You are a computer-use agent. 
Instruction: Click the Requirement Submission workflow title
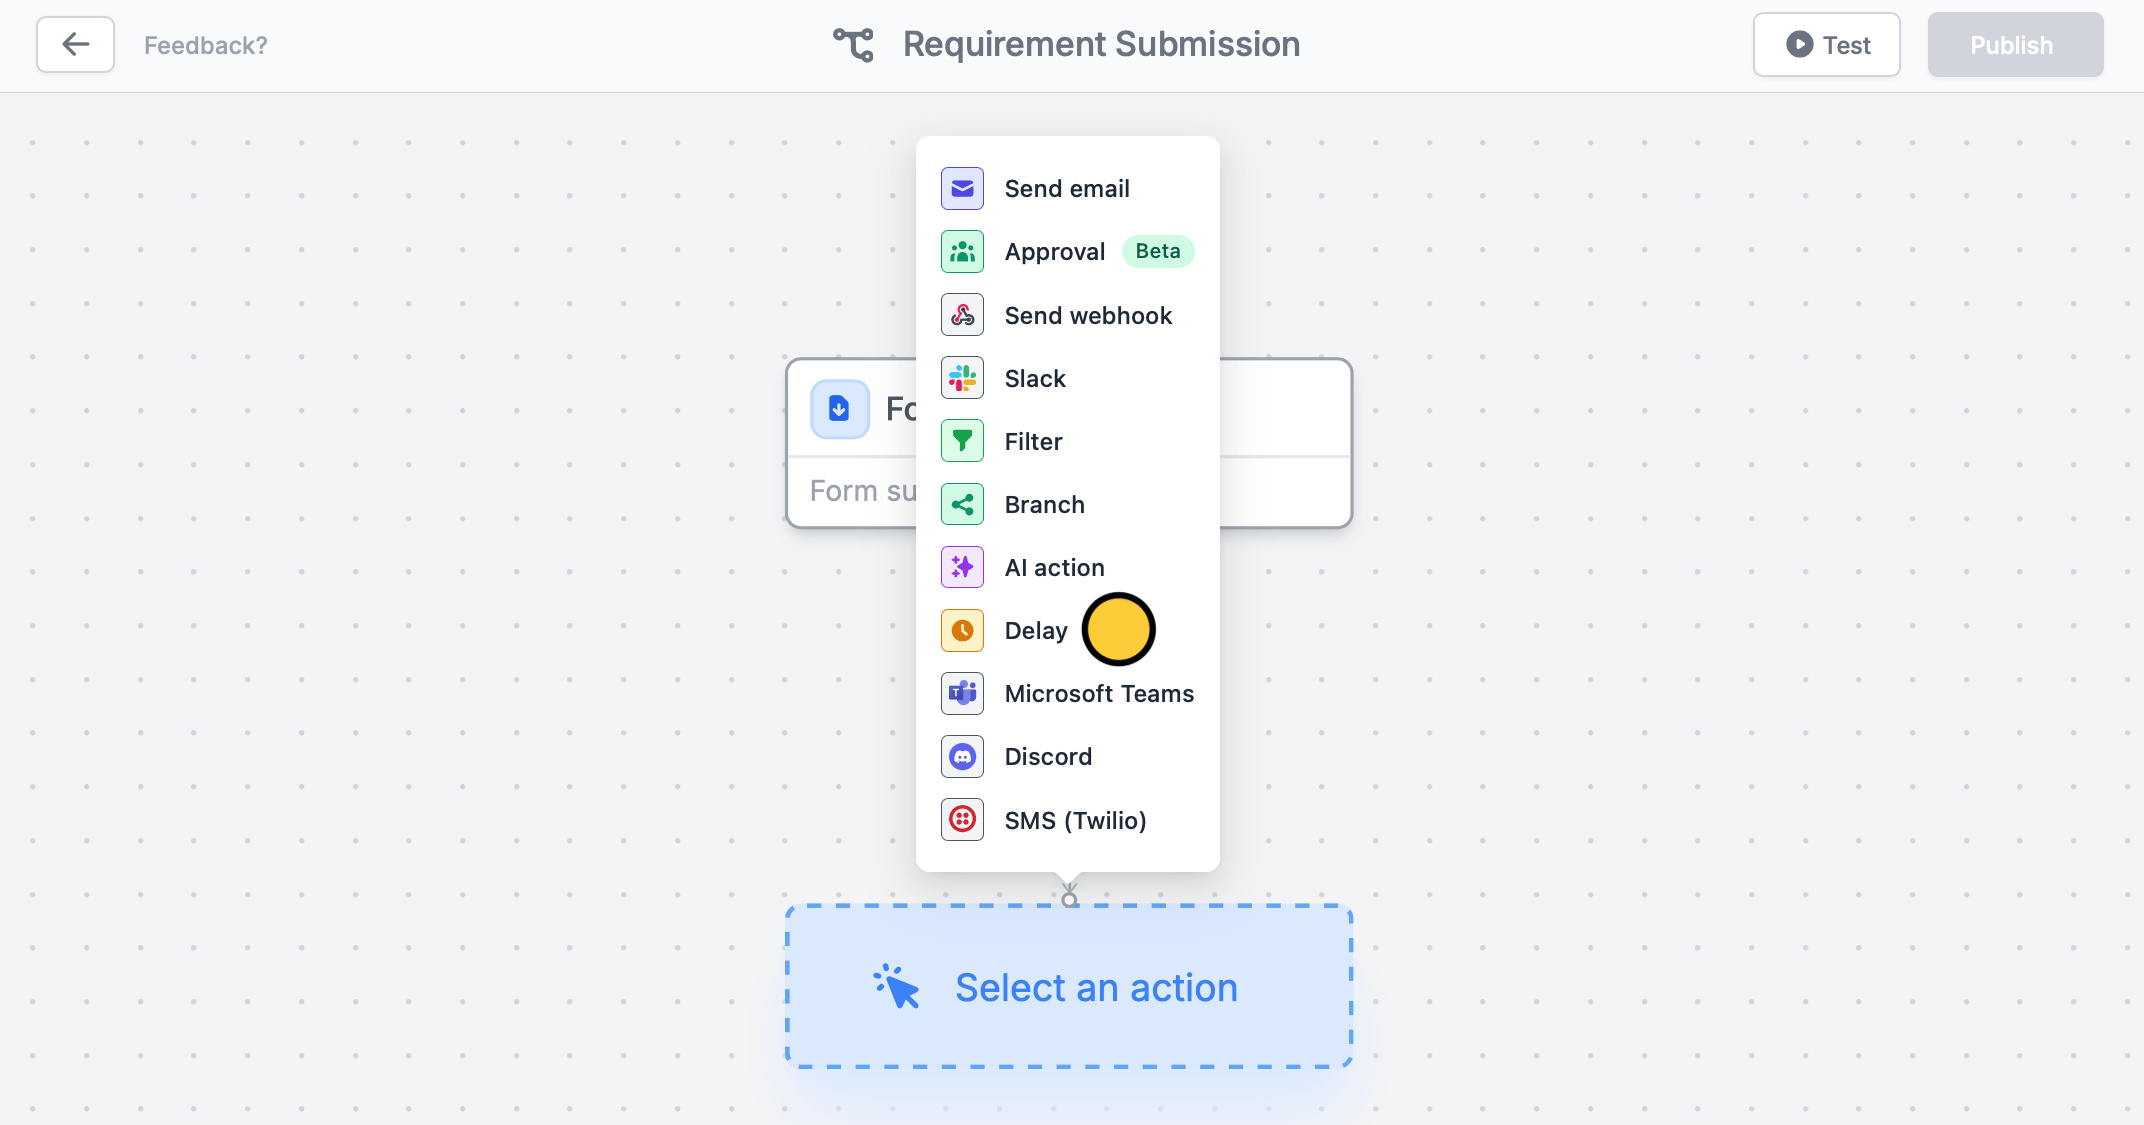(1101, 45)
